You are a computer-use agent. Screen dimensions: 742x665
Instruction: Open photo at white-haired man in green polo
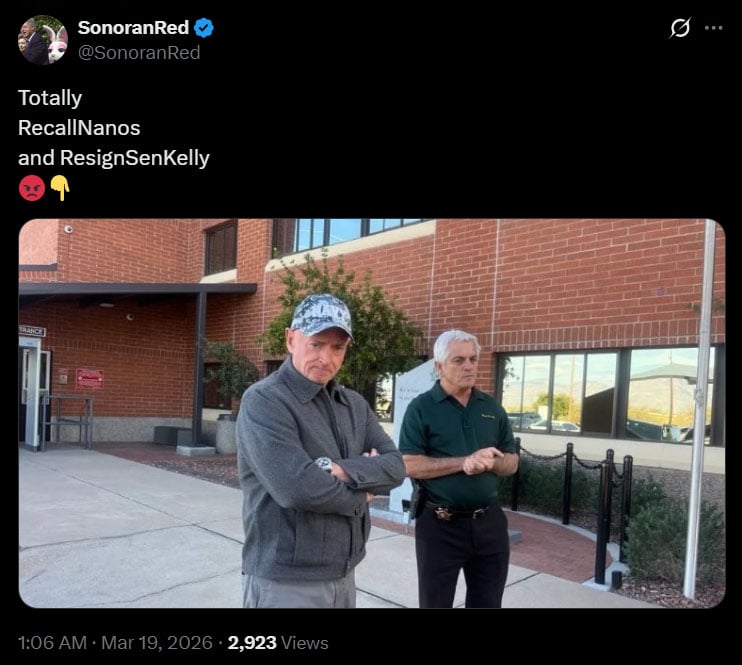(460, 469)
